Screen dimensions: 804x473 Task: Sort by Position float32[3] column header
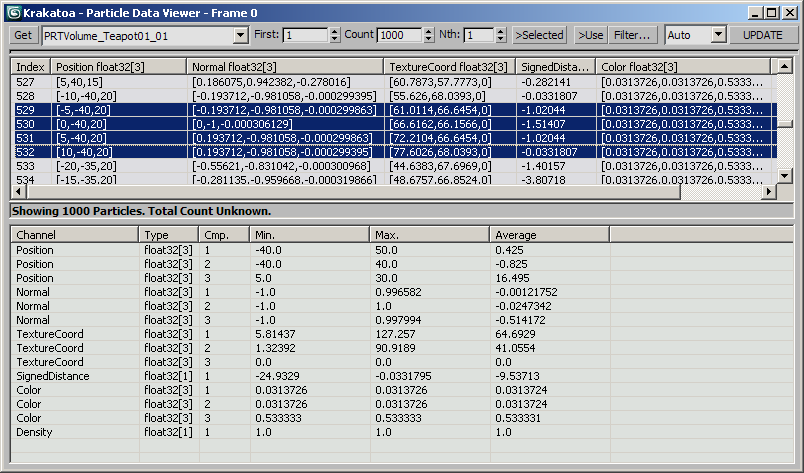pyautogui.click(x=119, y=66)
